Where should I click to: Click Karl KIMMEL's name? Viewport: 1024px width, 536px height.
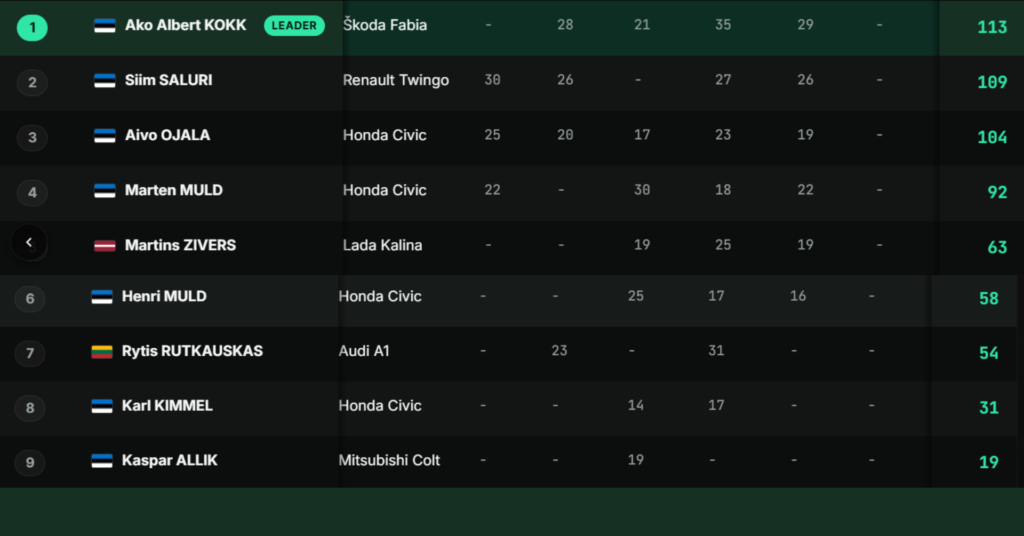(x=167, y=405)
